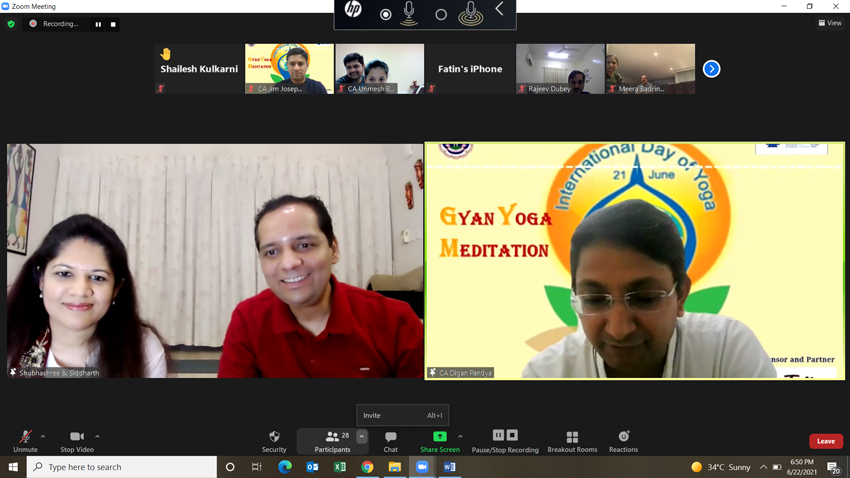Image resolution: width=850 pixels, height=478 pixels.
Task: Open the View layout menu
Action: coord(830,23)
